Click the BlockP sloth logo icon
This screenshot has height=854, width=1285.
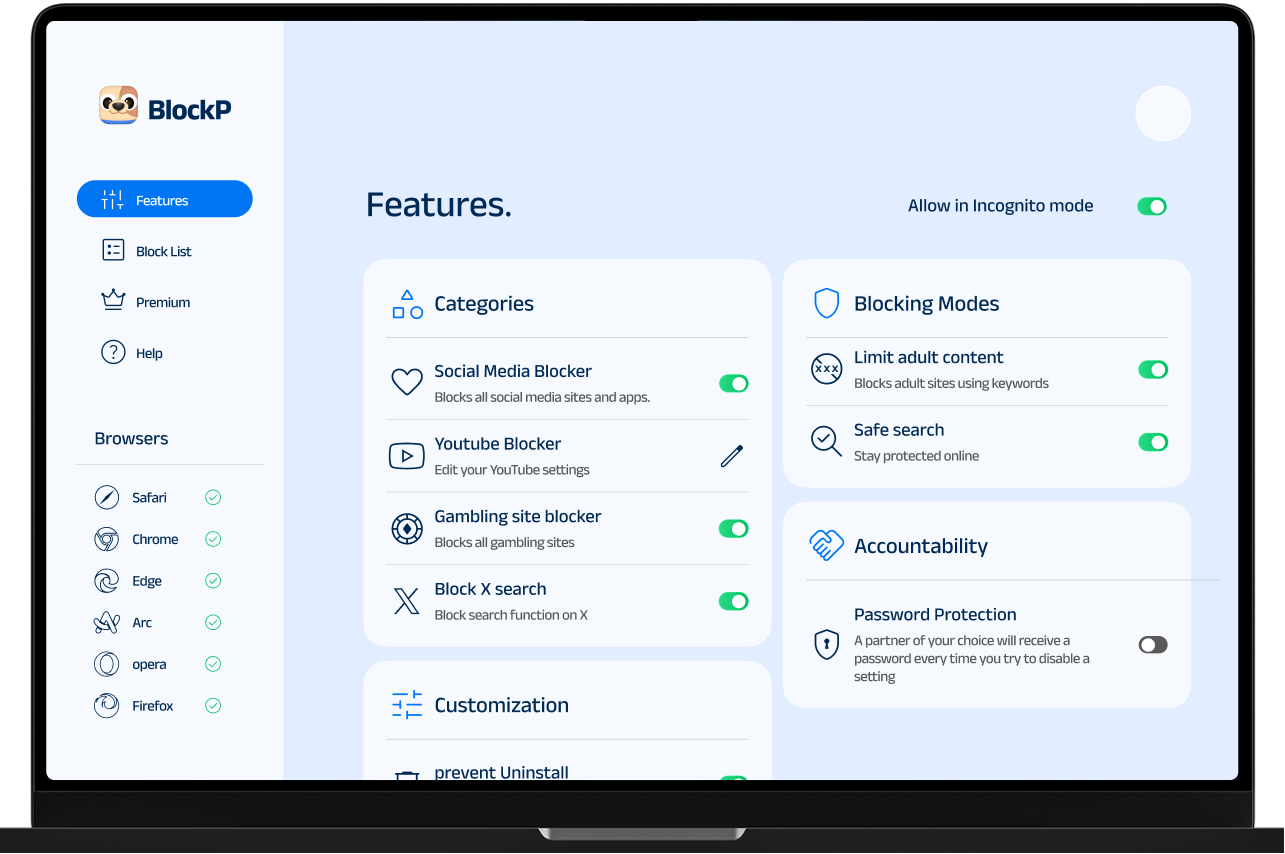(x=118, y=105)
